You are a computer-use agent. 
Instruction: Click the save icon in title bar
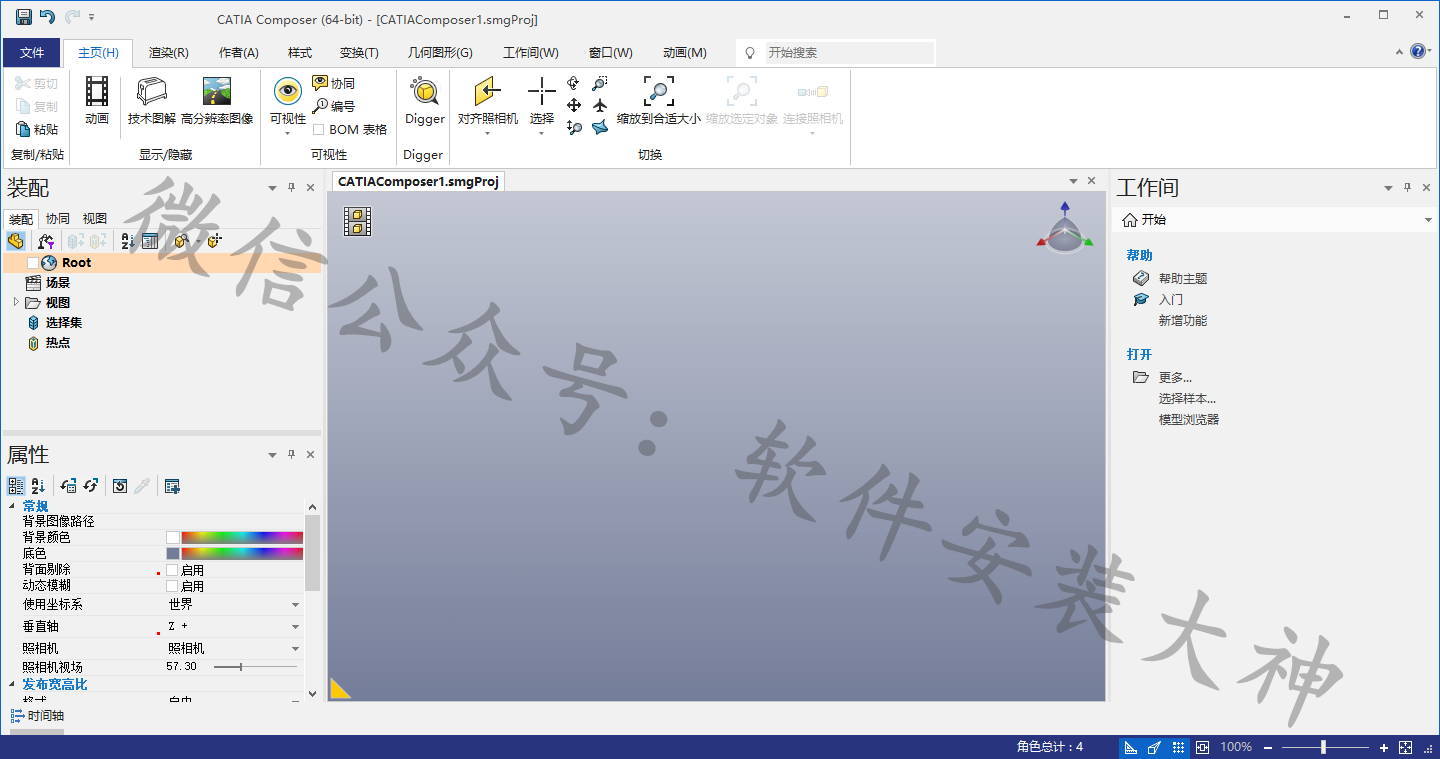pos(23,17)
